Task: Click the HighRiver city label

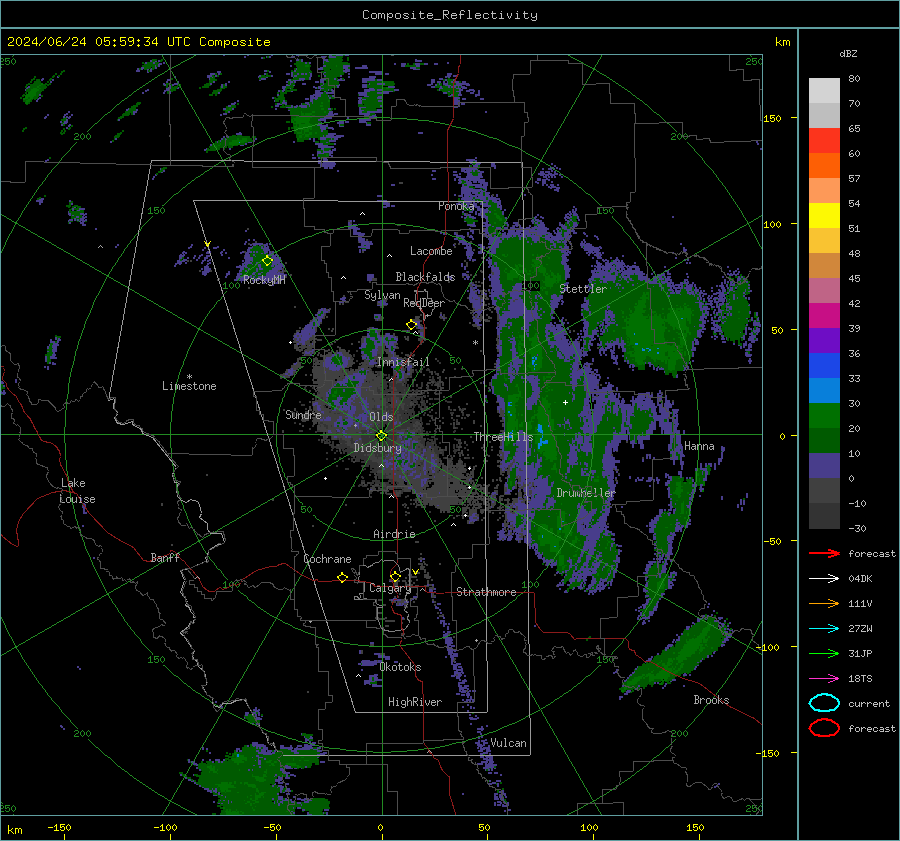Action: (x=415, y=702)
